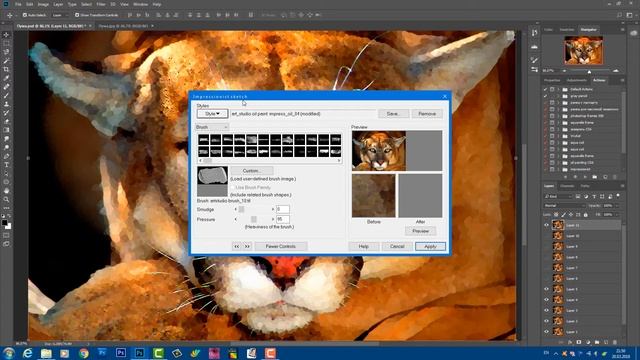Screen dimensions: 640x360
Task: Click the Preview button under After
Action: tap(420, 231)
